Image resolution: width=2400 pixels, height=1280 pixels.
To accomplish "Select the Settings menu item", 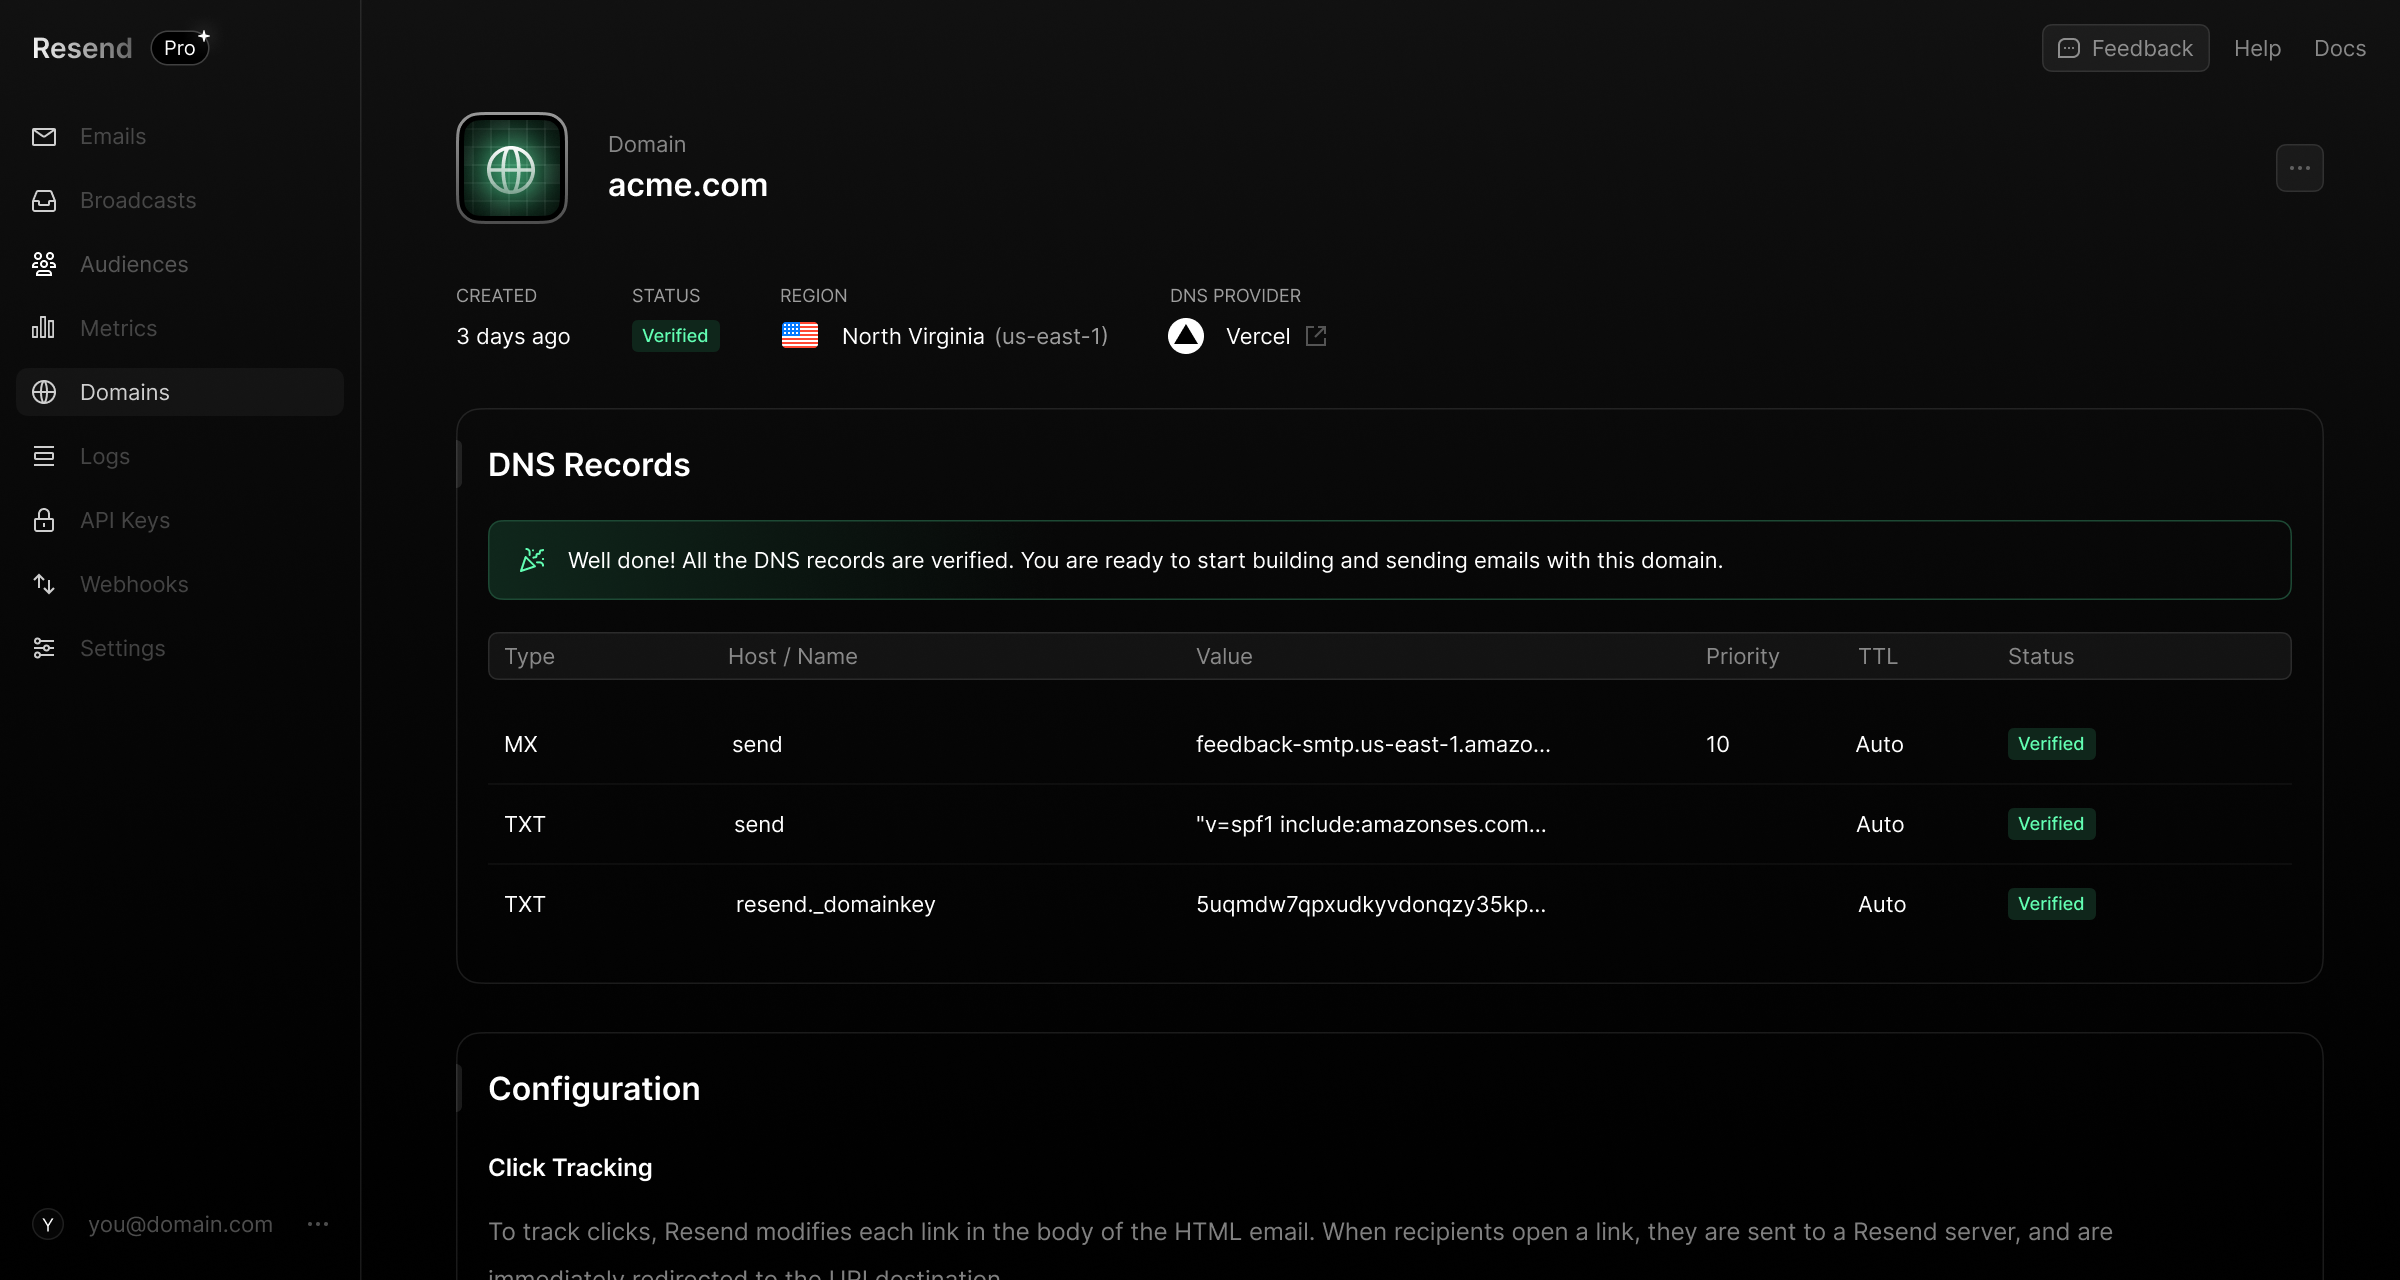I will coord(122,648).
